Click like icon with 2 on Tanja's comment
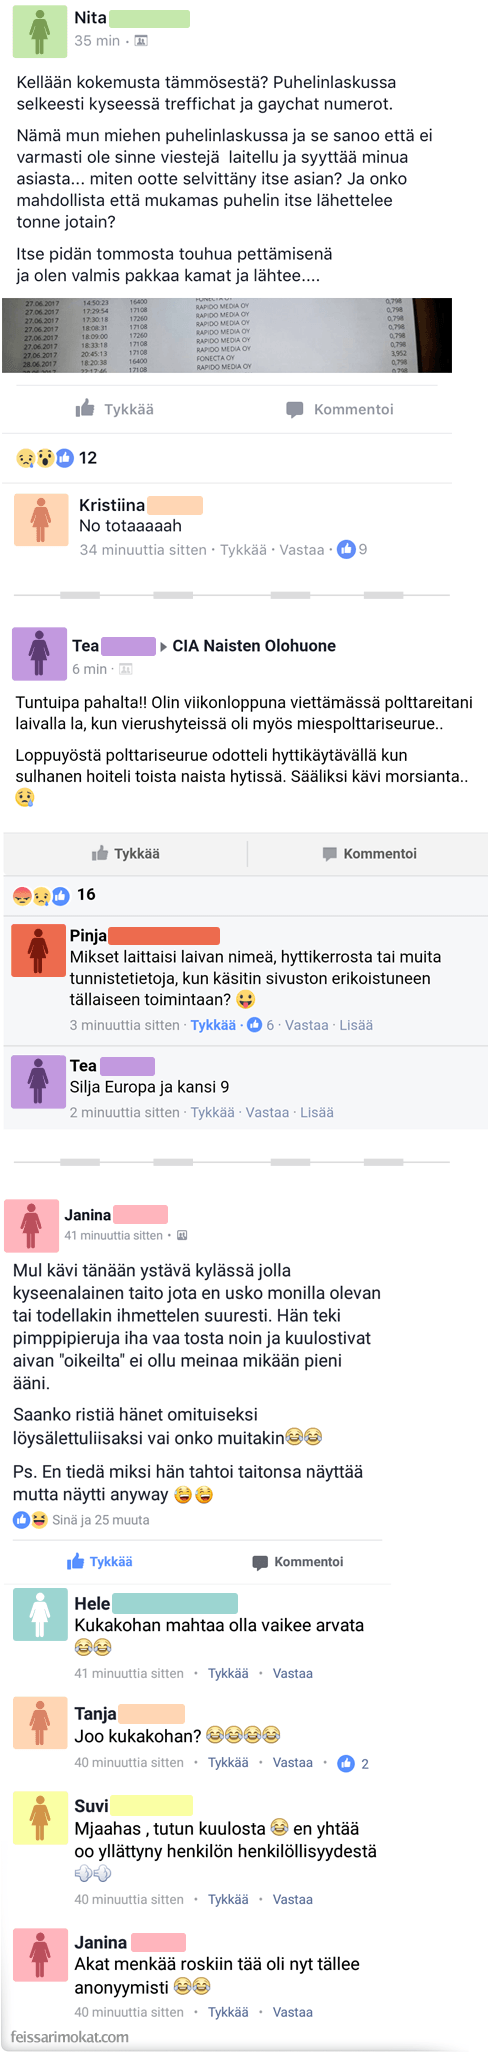This screenshot has height=2052, width=488. (x=353, y=1763)
